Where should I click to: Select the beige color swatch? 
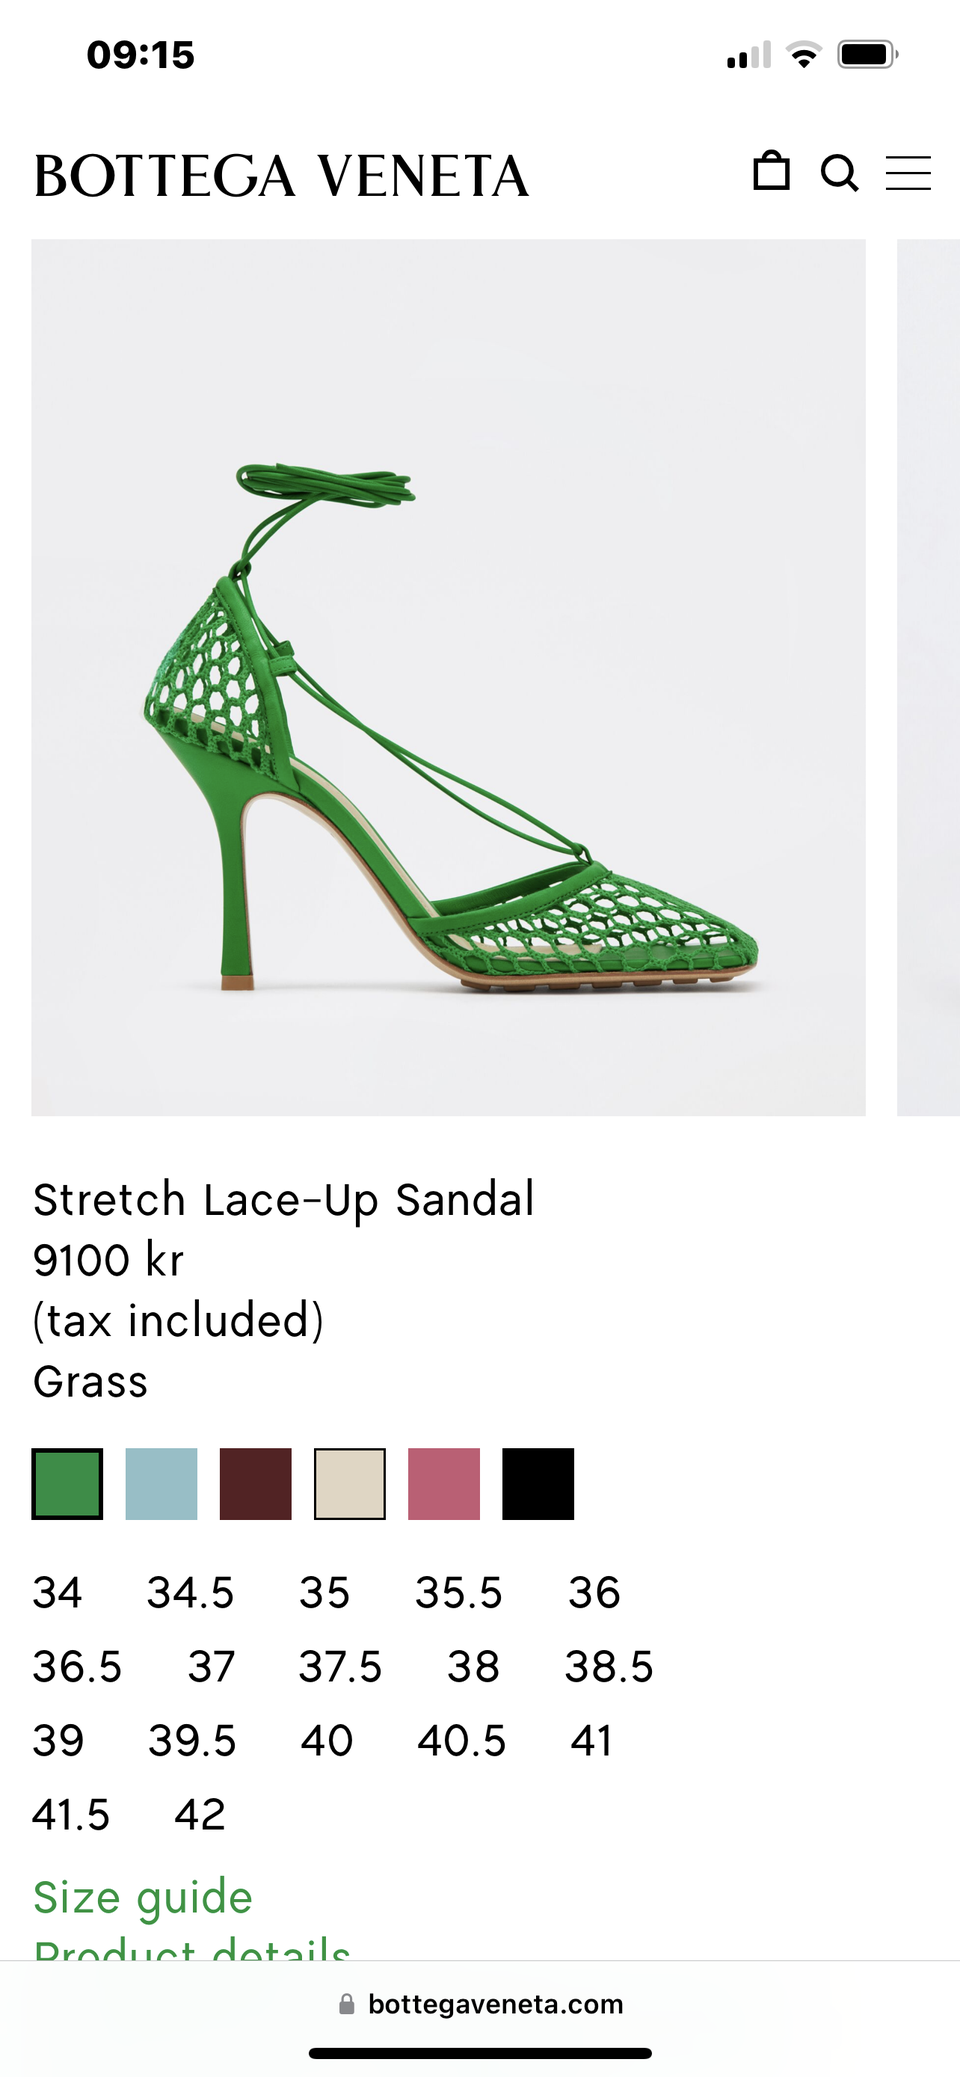click(x=350, y=1484)
